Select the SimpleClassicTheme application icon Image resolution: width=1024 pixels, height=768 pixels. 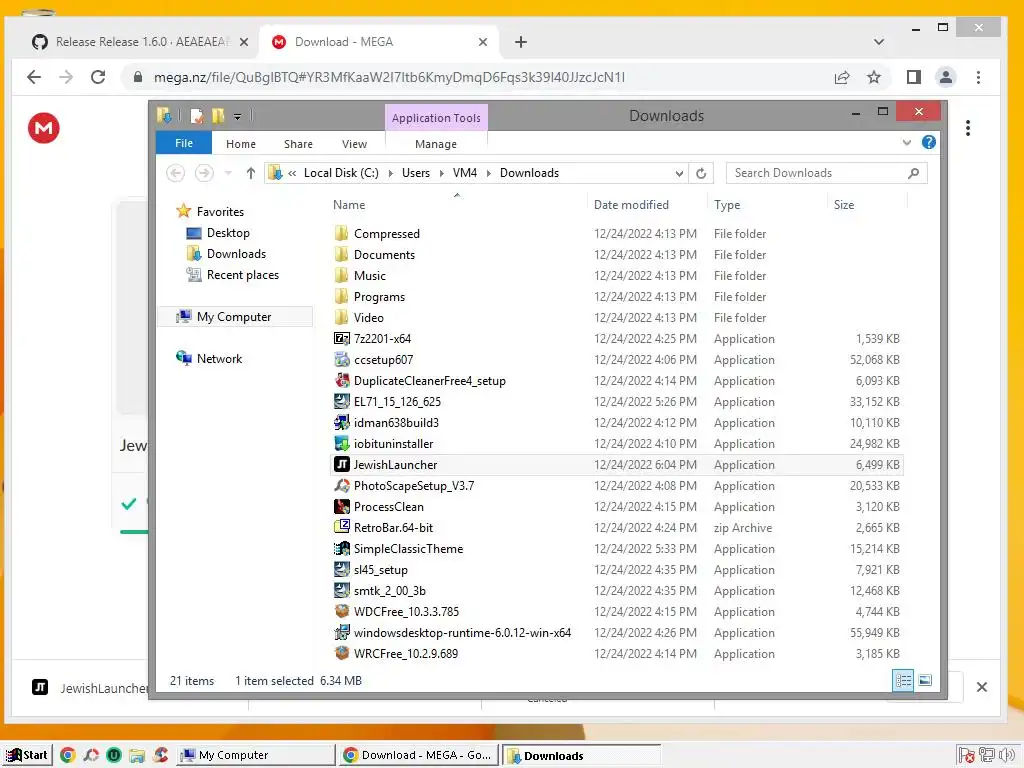click(x=342, y=548)
